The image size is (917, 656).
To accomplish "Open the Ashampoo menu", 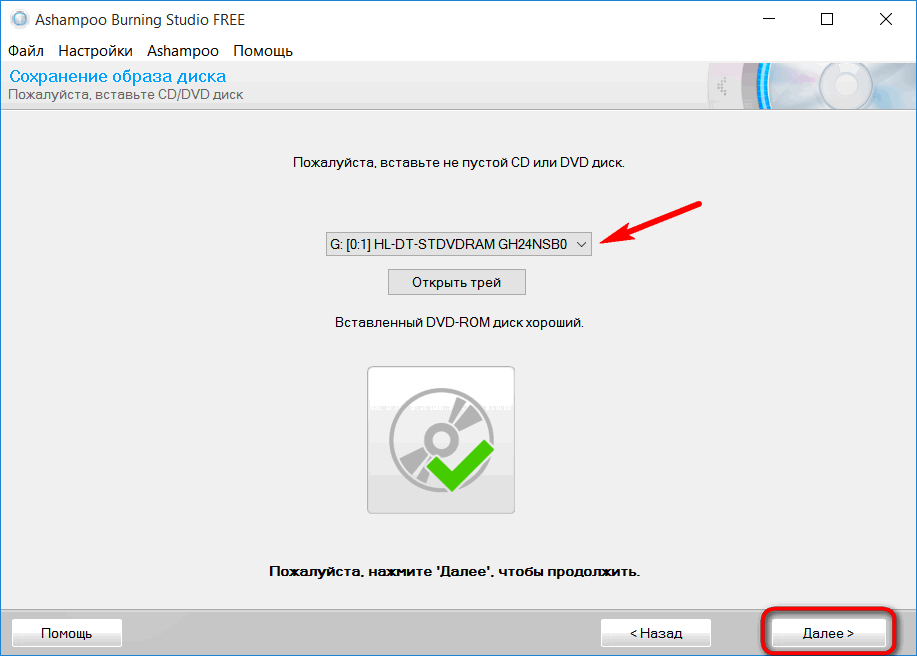I will (x=182, y=51).
